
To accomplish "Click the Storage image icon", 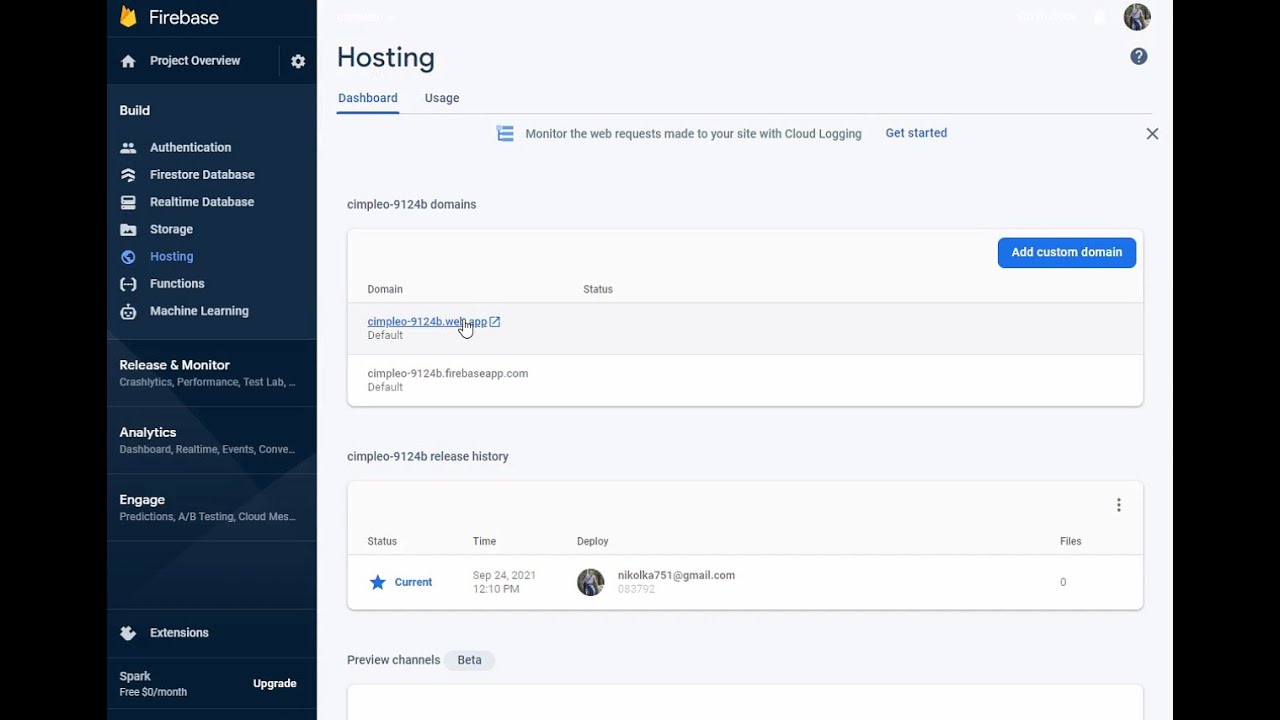I will [x=128, y=230].
